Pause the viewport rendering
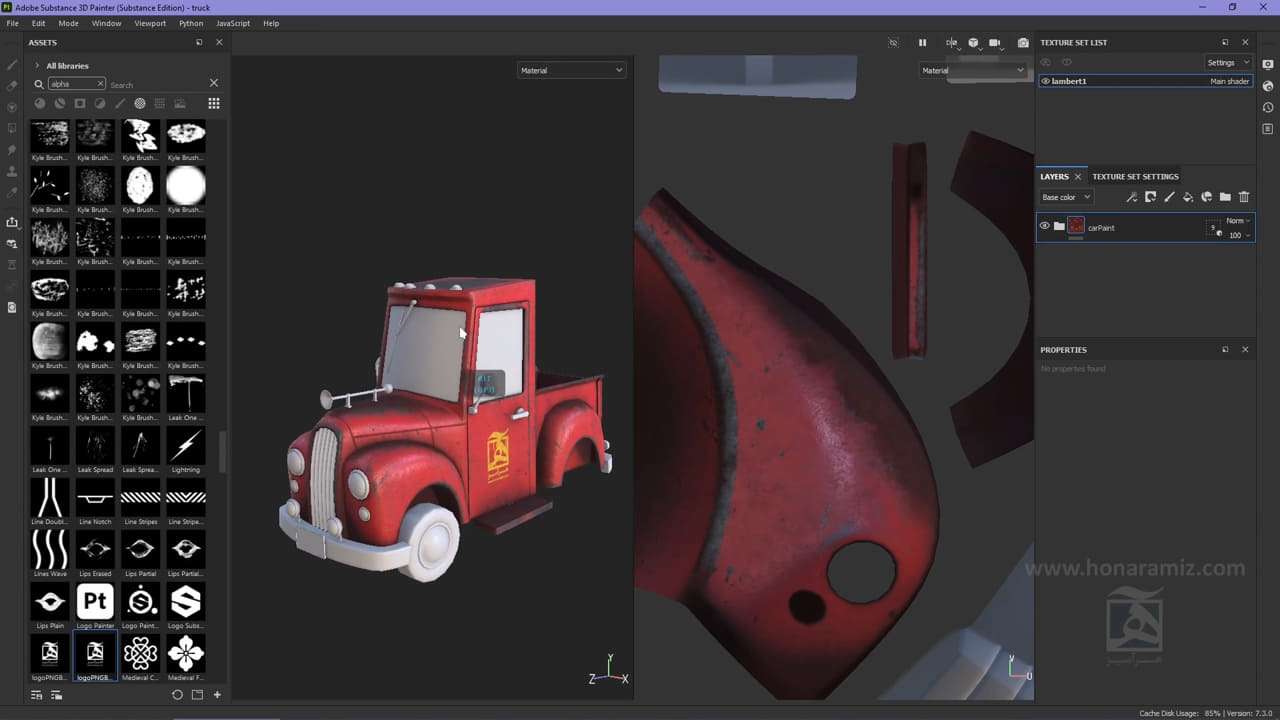Image resolution: width=1280 pixels, height=720 pixels. pos(922,43)
